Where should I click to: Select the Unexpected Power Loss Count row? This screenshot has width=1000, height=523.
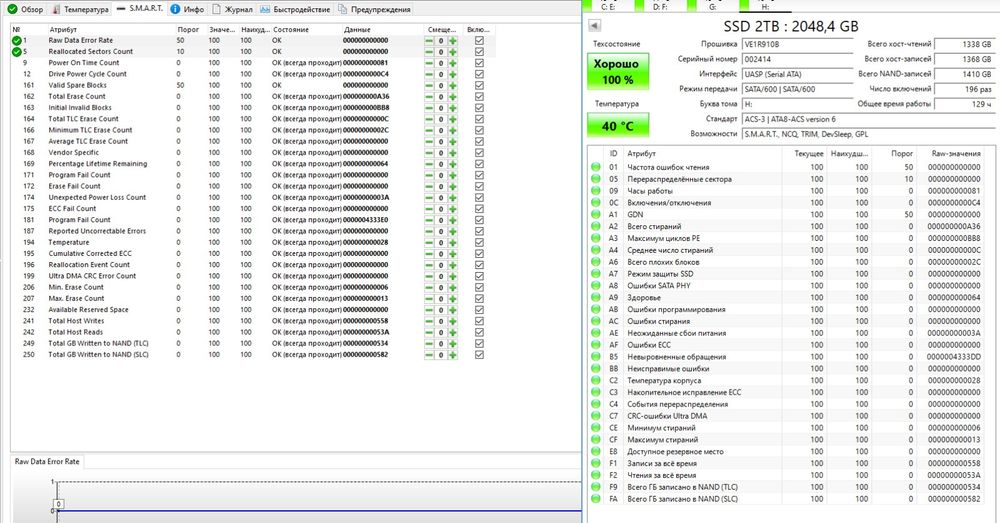click(x=253, y=198)
